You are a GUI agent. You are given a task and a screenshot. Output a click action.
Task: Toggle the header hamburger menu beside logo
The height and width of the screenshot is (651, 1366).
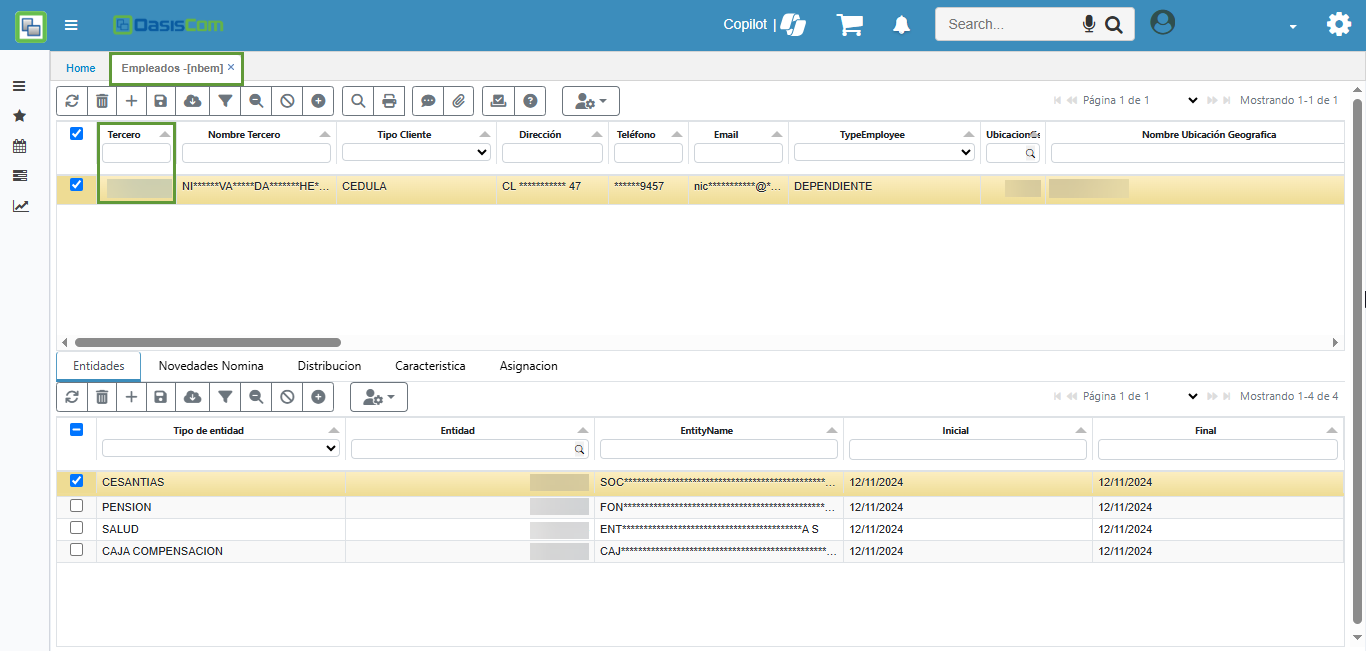point(71,25)
